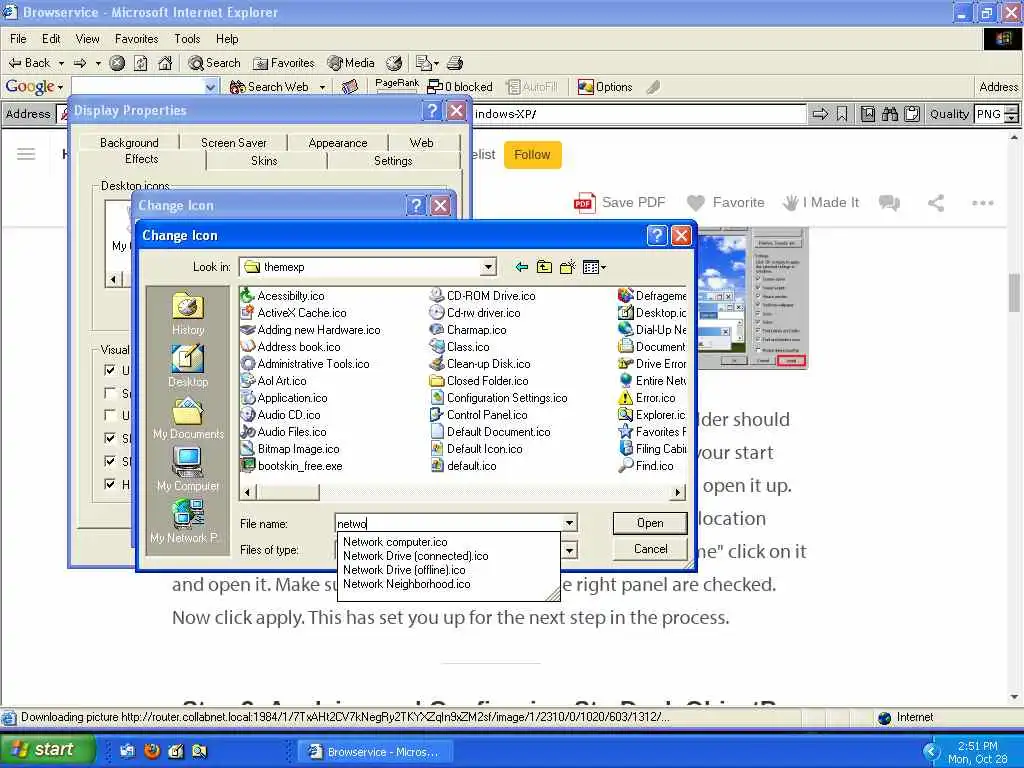Click the bookmark icon beside address bar
1024x768 pixels.
842,114
